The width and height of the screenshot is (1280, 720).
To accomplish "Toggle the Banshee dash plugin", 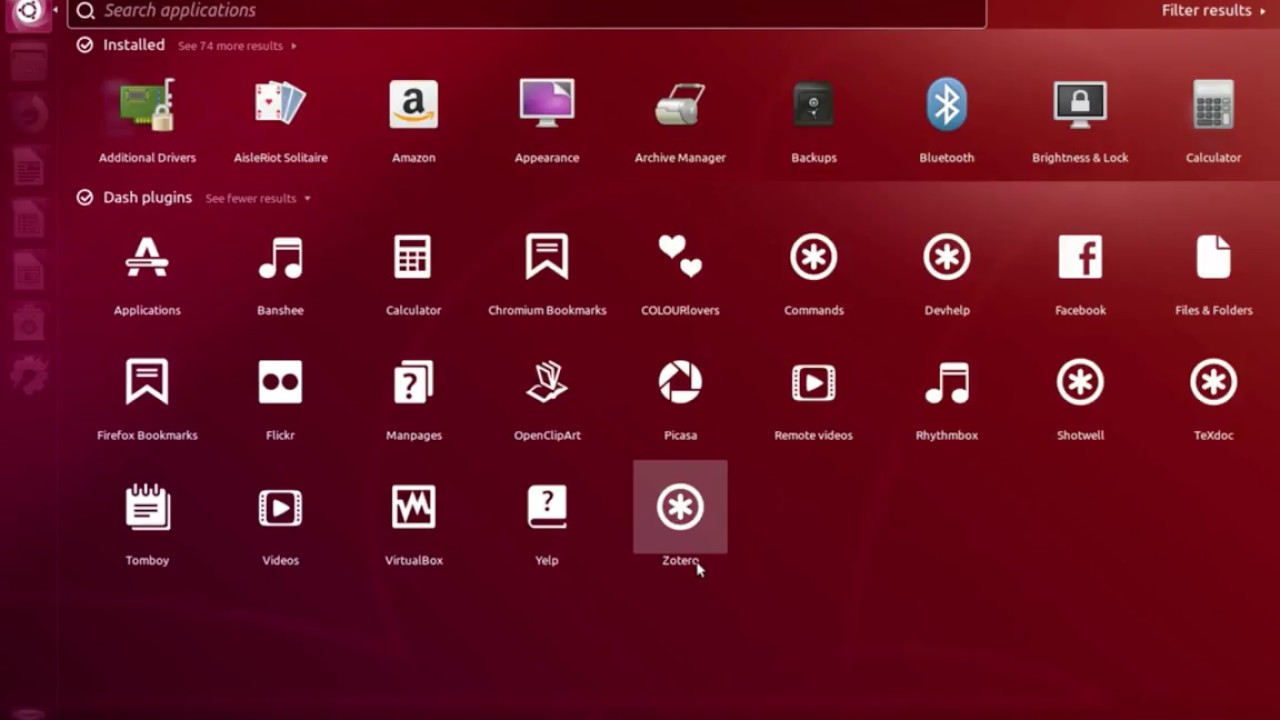I will (x=280, y=257).
